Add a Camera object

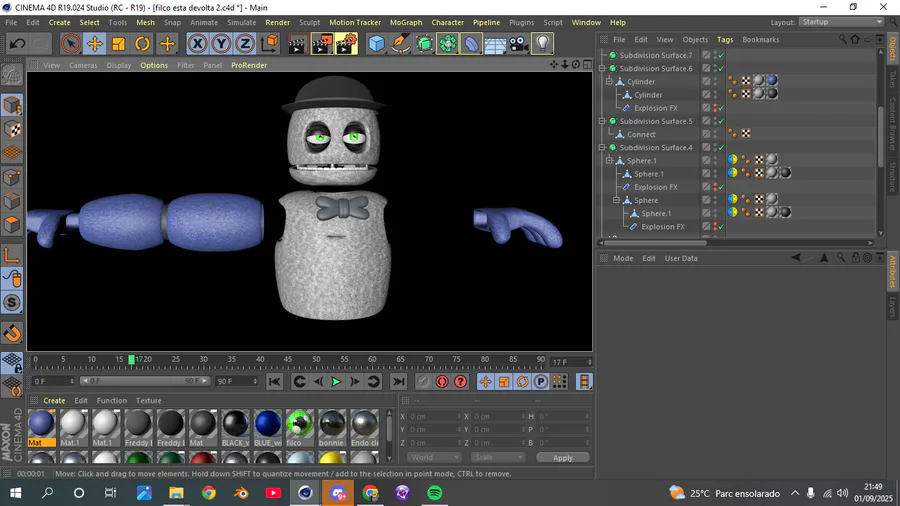click(x=518, y=44)
